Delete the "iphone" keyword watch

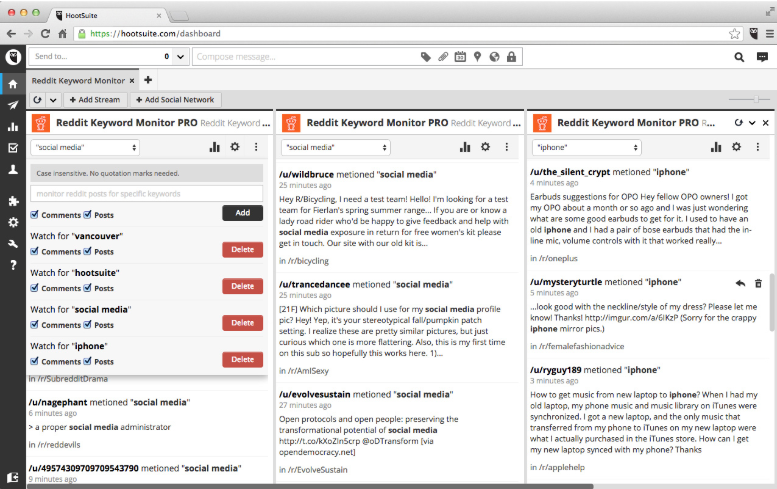click(x=242, y=359)
